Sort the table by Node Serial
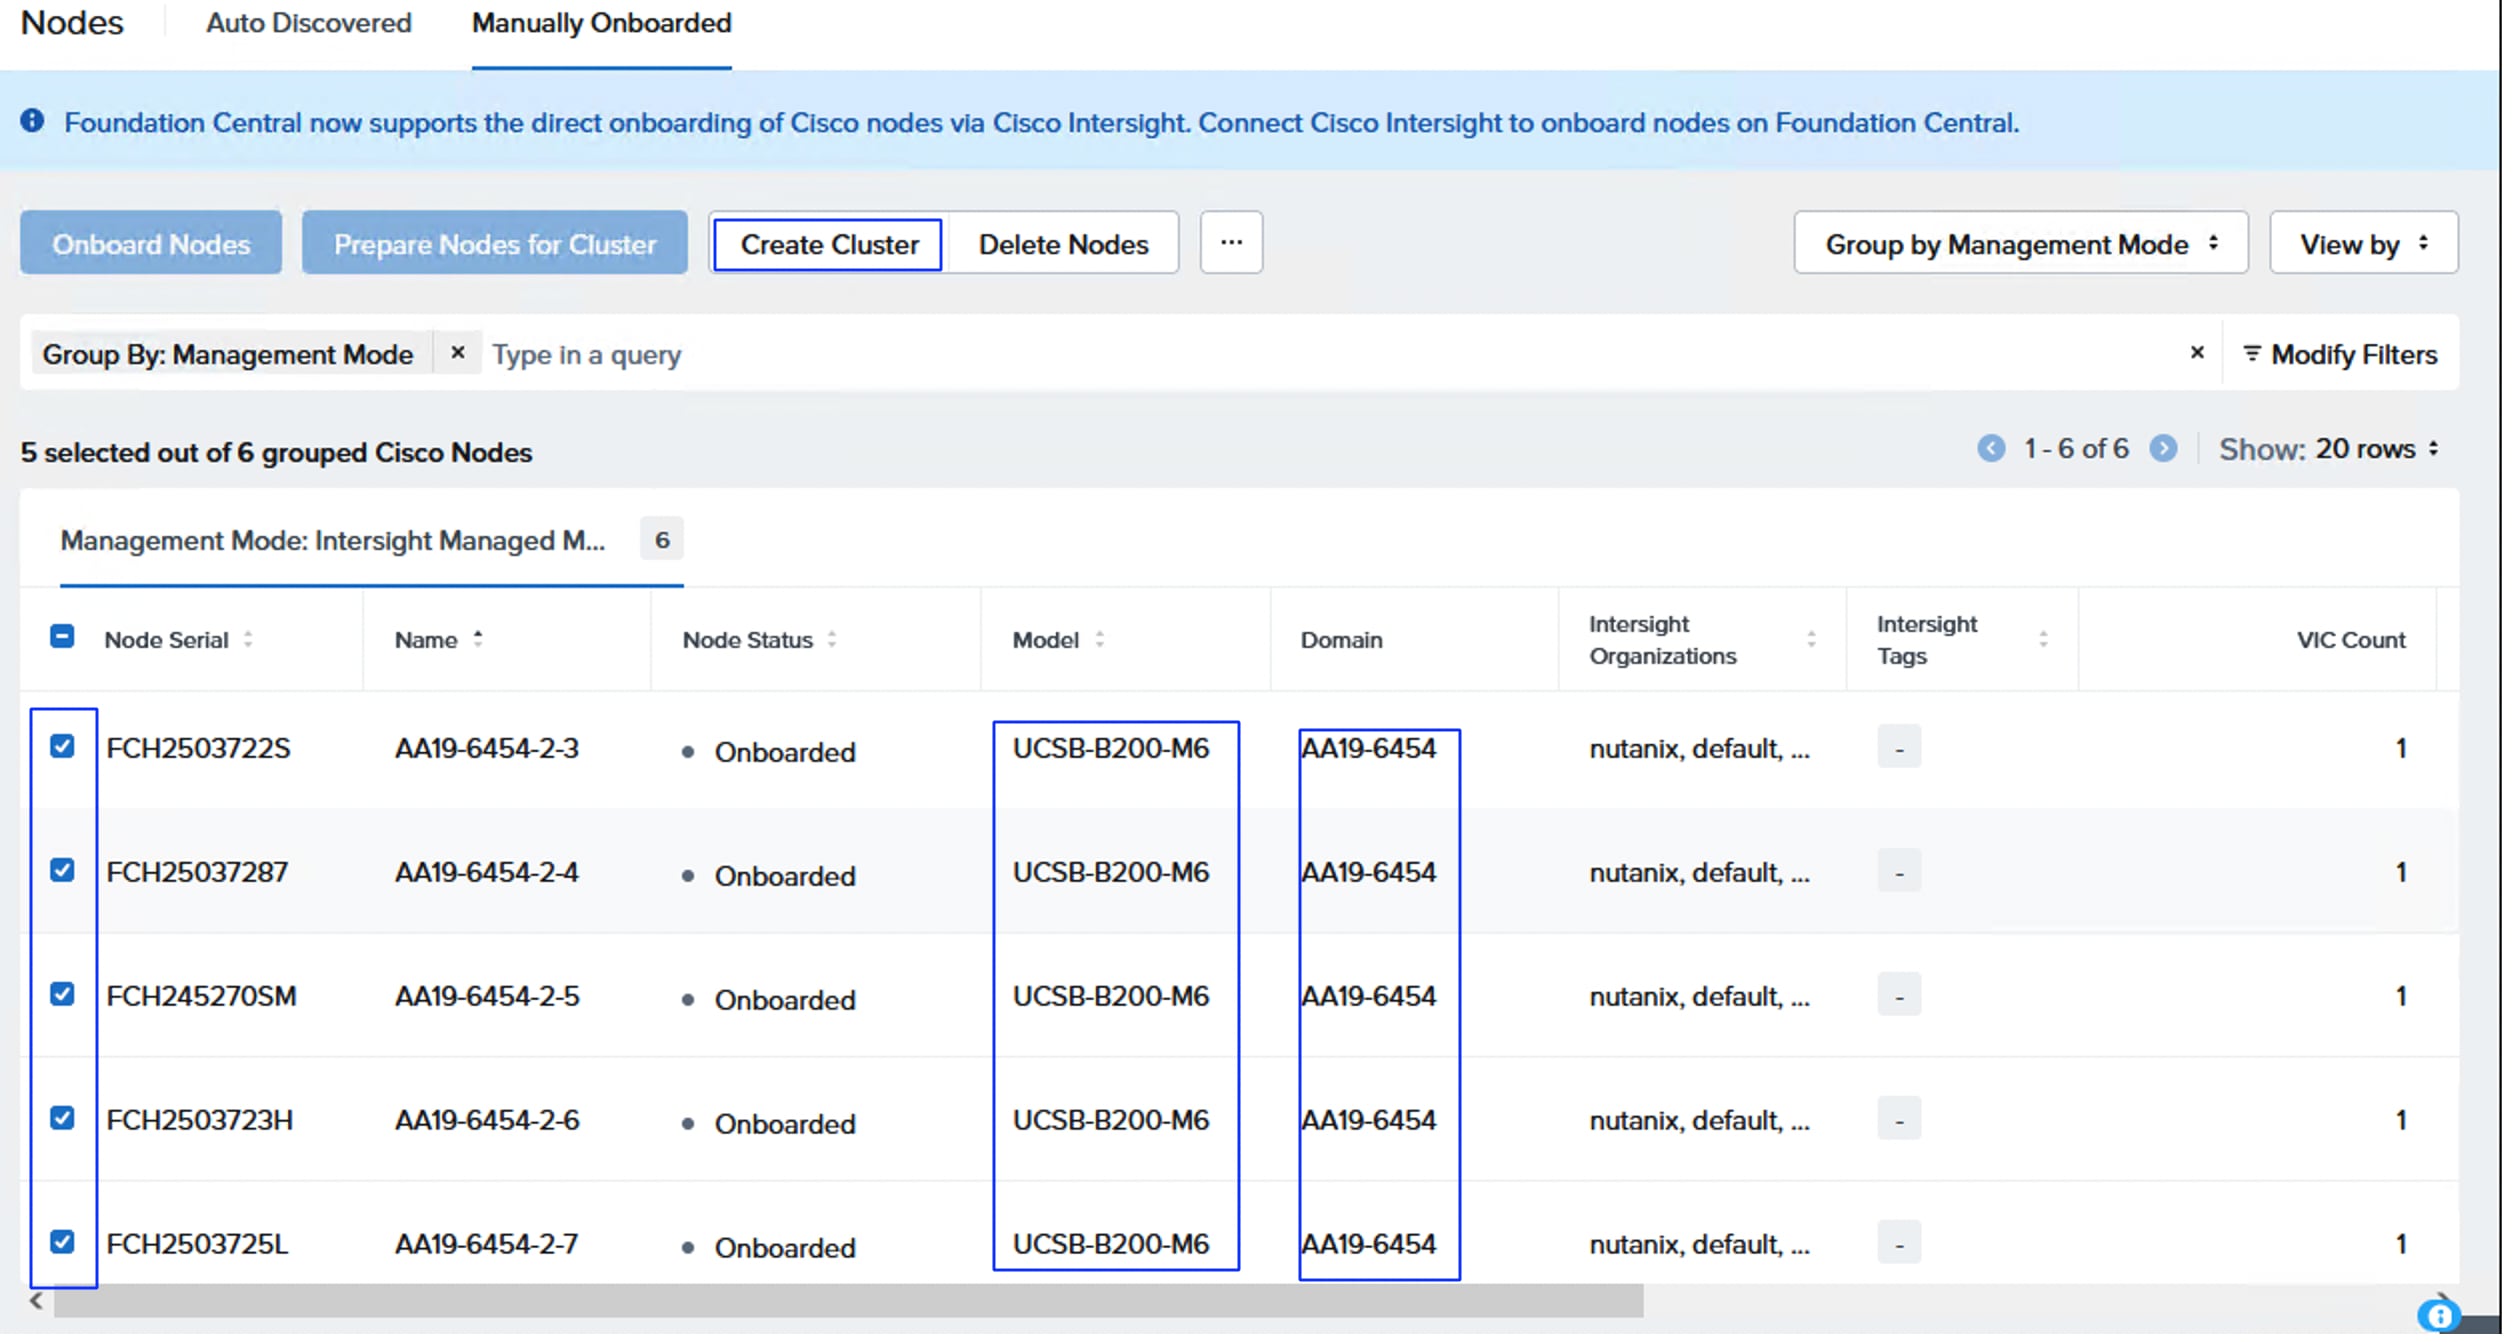 point(247,640)
